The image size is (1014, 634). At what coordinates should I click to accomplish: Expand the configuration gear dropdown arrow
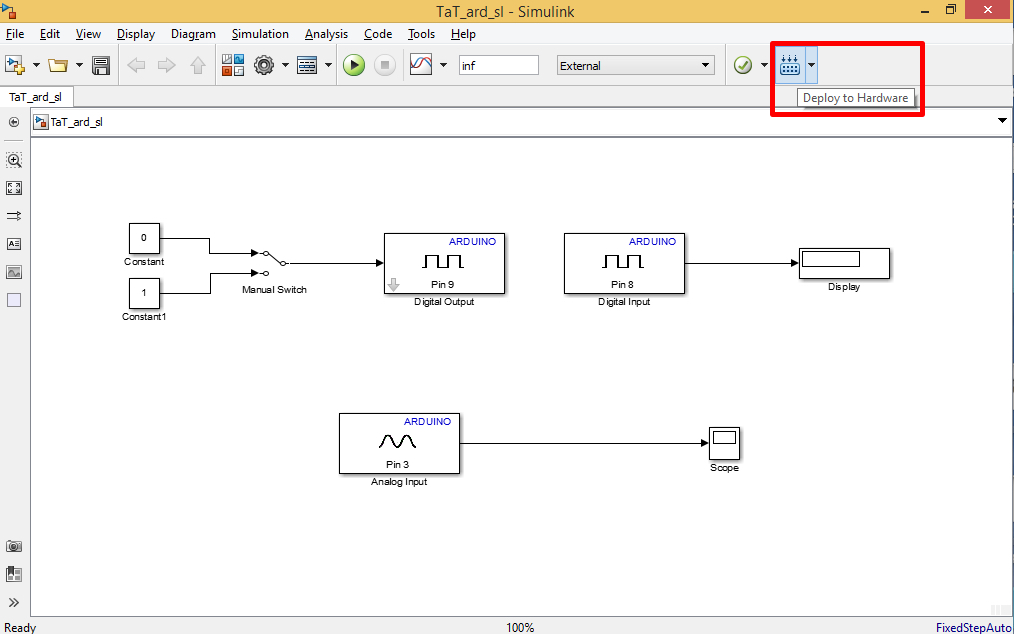285,65
